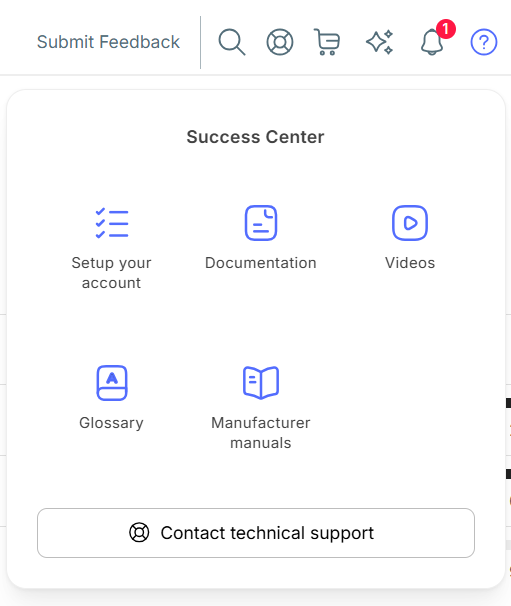The width and height of the screenshot is (511, 606).
Task: Open the shopping cart icon
Action: 327,42
